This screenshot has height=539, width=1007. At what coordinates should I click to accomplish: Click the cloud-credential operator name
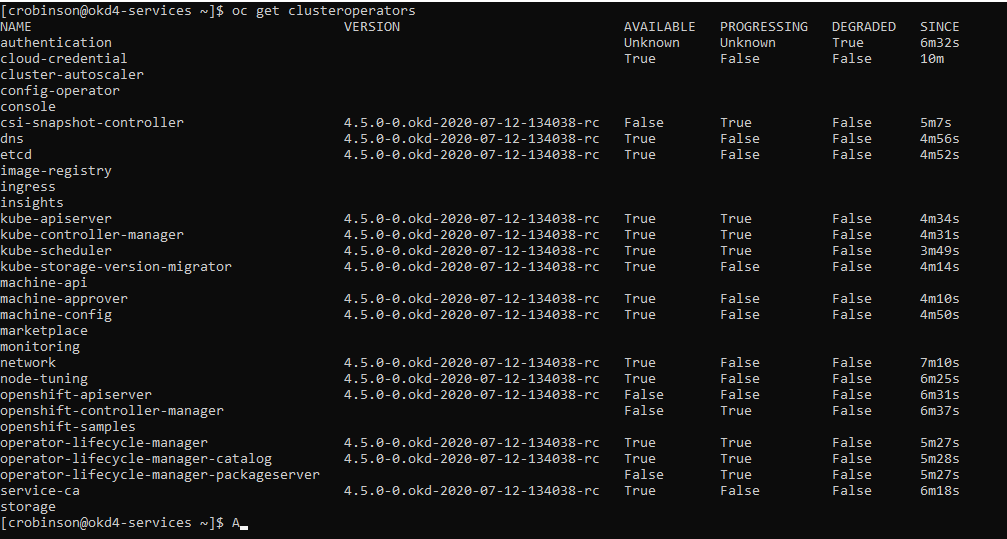click(64, 59)
